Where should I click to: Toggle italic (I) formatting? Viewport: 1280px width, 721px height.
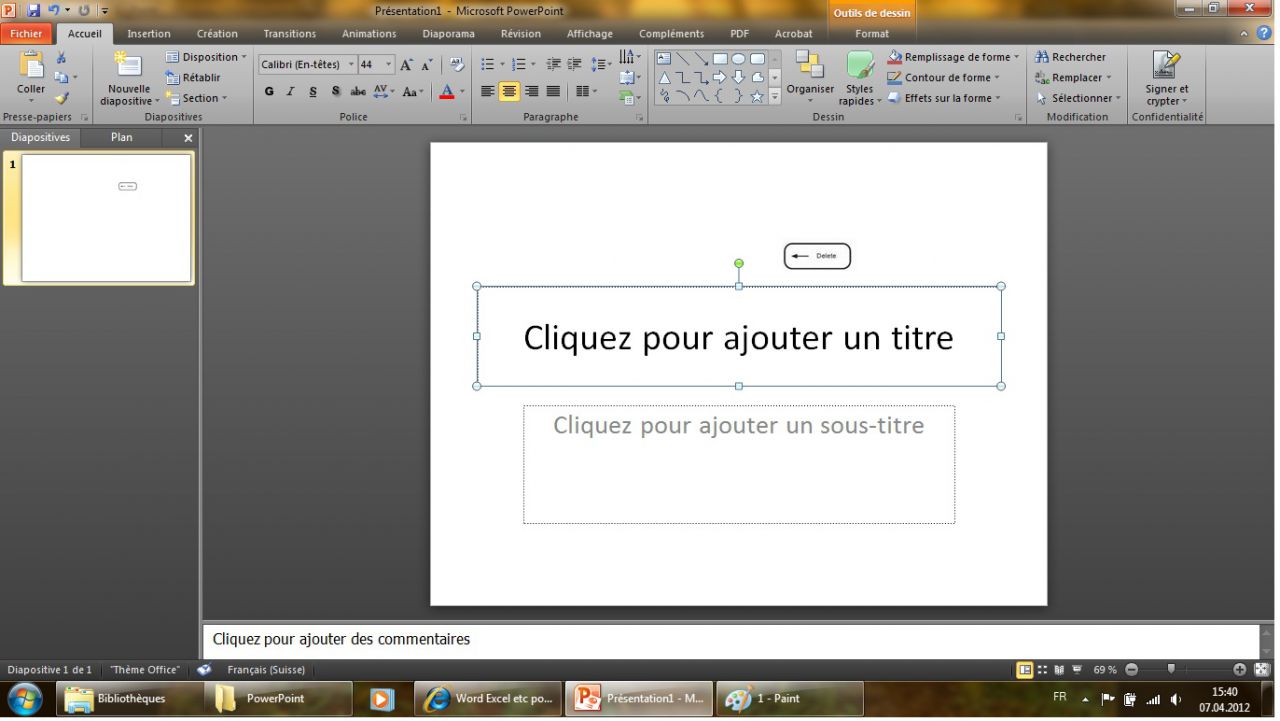coord(291,92)
